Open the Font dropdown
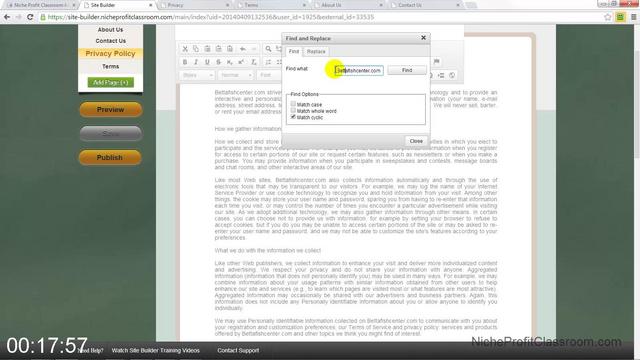640x360 pixels. point(269,75)
